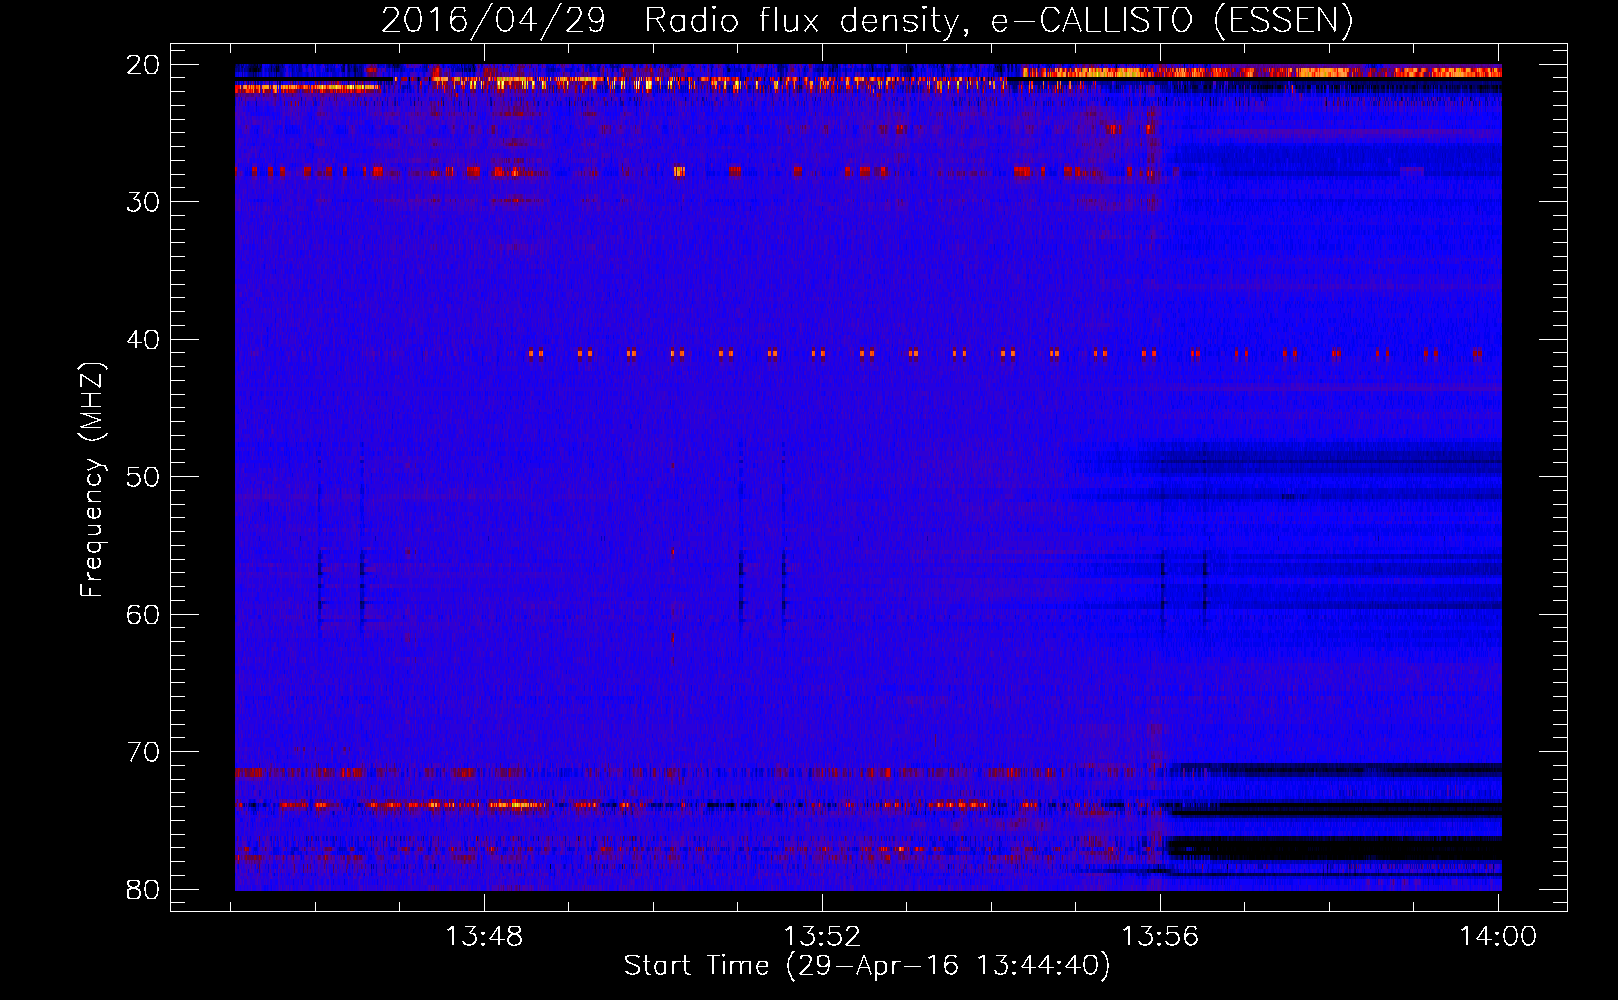
Task: Click the '13:56' time tick label
Action: 1160,937
